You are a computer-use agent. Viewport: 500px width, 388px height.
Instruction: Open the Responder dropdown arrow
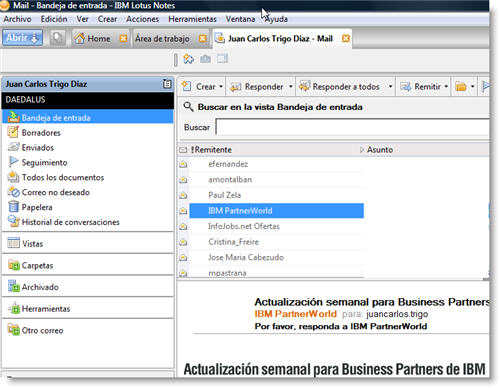pyautogui.click(x=290, y=87)
